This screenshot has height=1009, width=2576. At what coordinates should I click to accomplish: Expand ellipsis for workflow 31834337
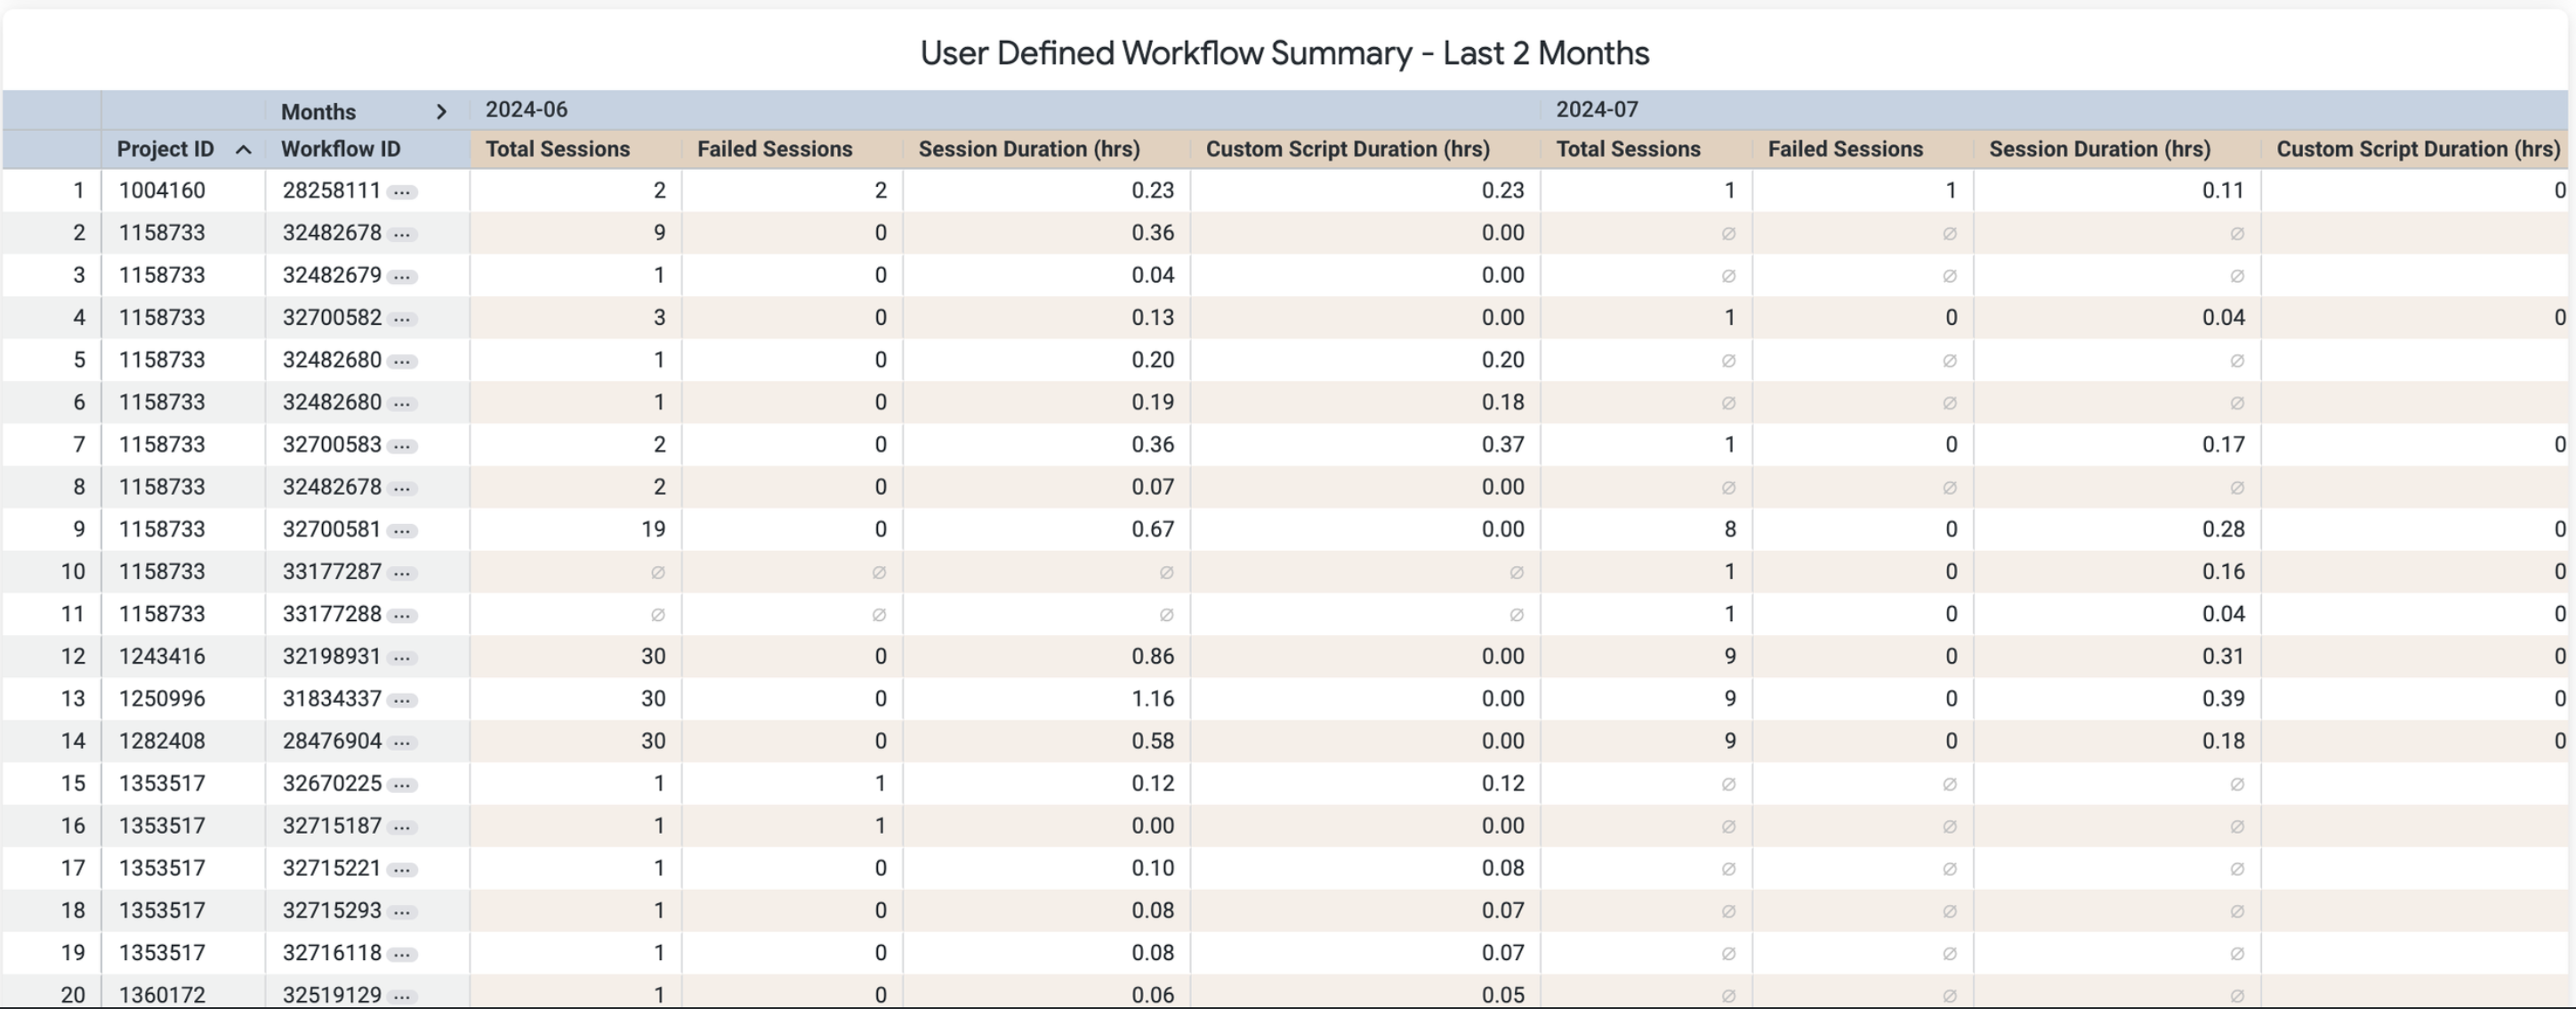402,700
